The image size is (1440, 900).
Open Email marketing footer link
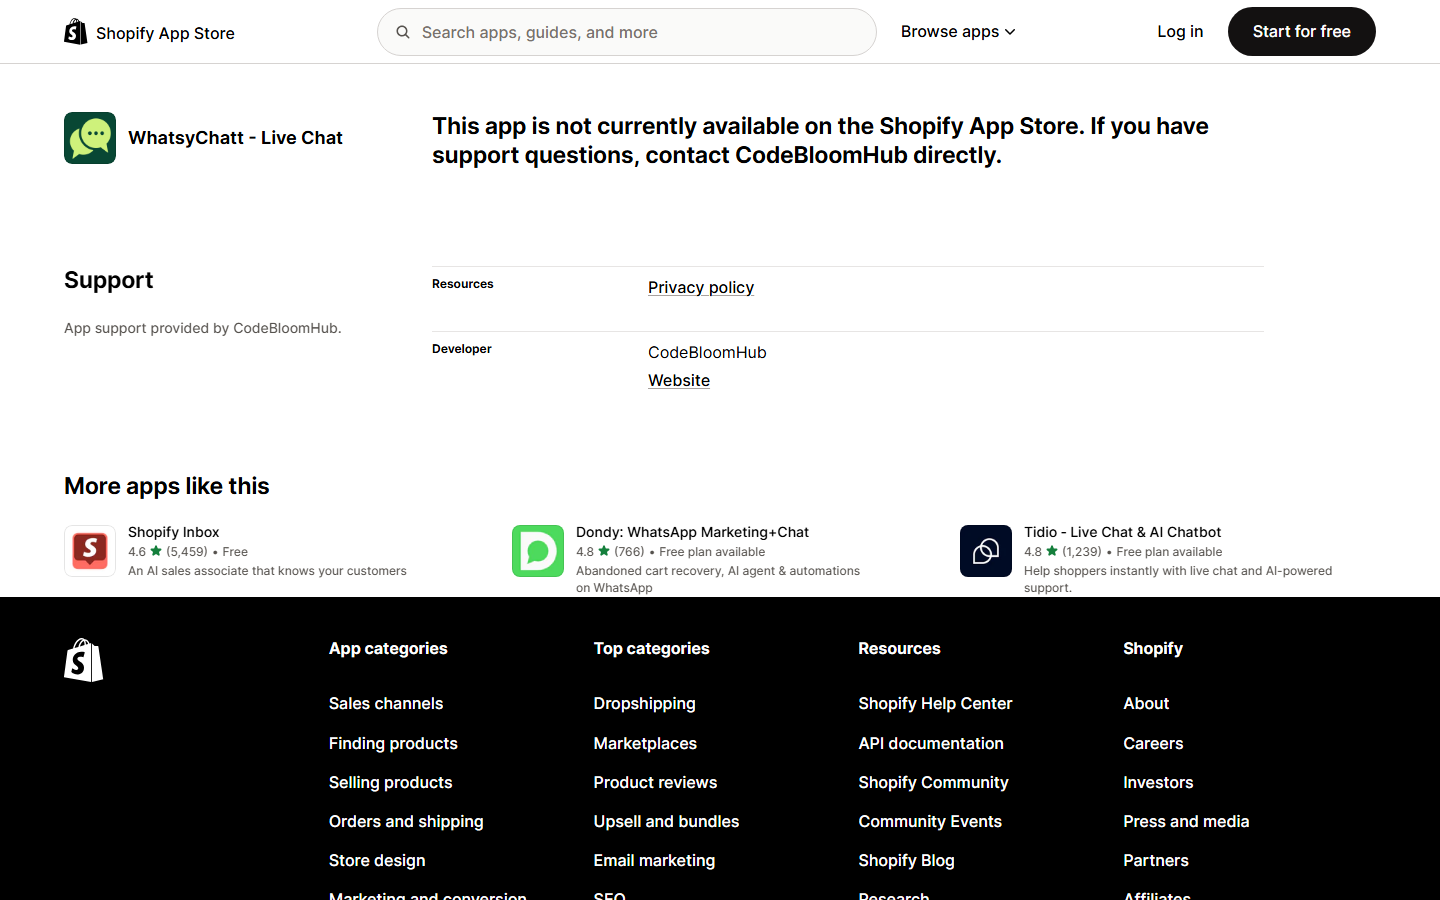[x=654, y=860]
